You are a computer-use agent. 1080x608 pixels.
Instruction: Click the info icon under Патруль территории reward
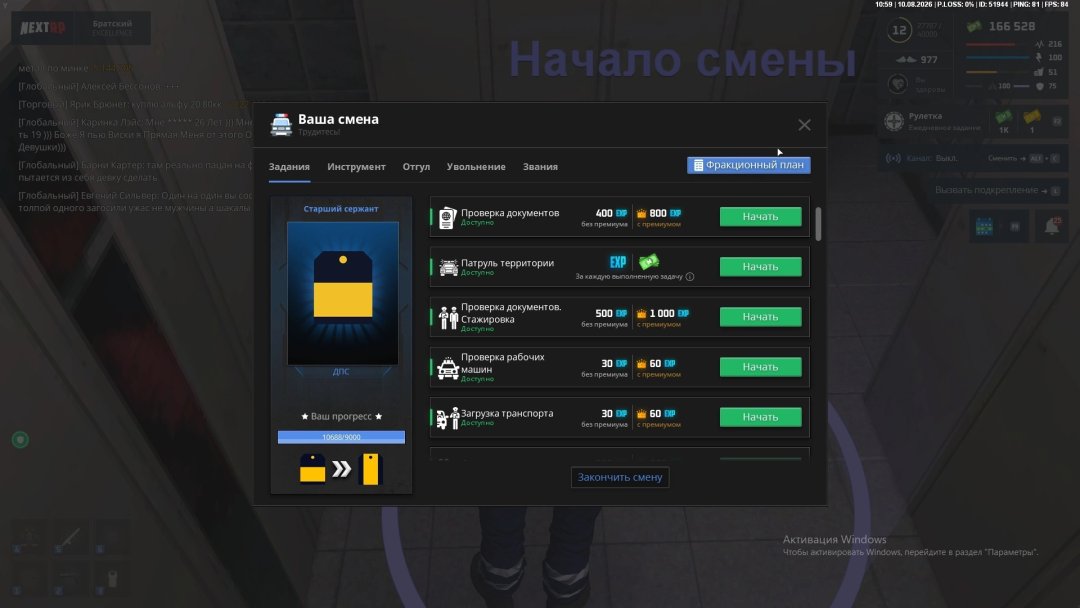pyautogui.click(x=690, y=277)
